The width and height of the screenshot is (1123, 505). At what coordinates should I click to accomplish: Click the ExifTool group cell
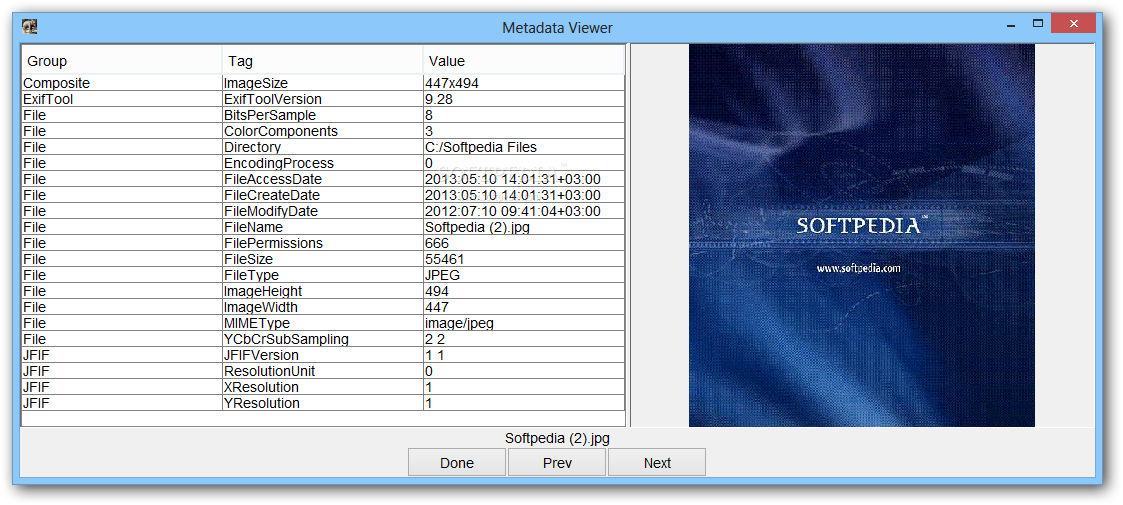pos(122,99)
